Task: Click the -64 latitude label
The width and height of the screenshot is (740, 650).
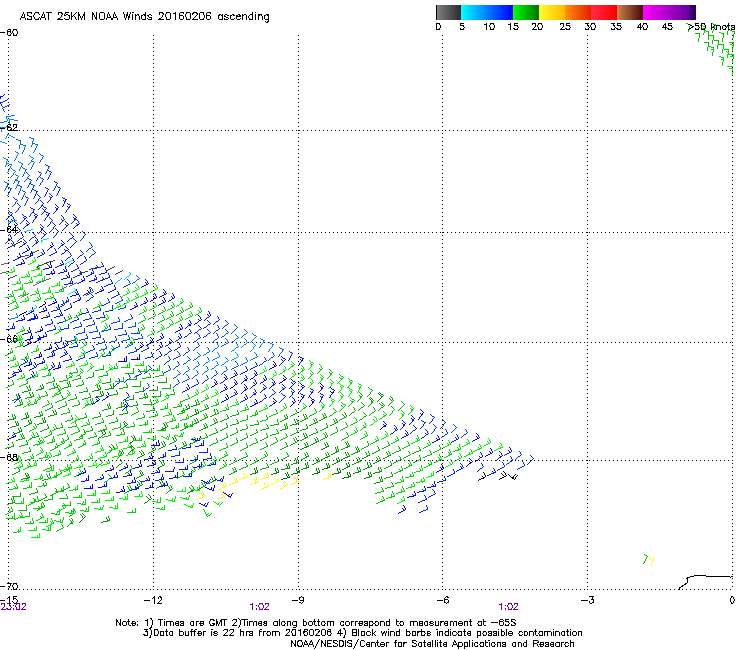Action: click(9, 229)
